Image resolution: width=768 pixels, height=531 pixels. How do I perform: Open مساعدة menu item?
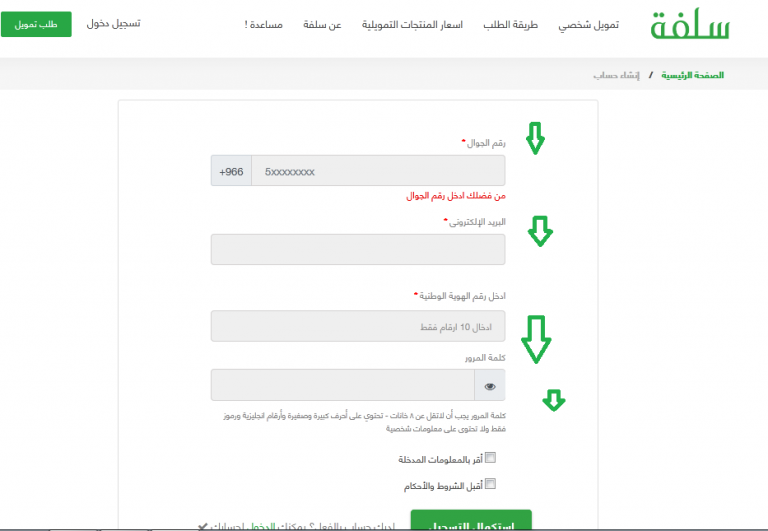(x=264, y=24)
